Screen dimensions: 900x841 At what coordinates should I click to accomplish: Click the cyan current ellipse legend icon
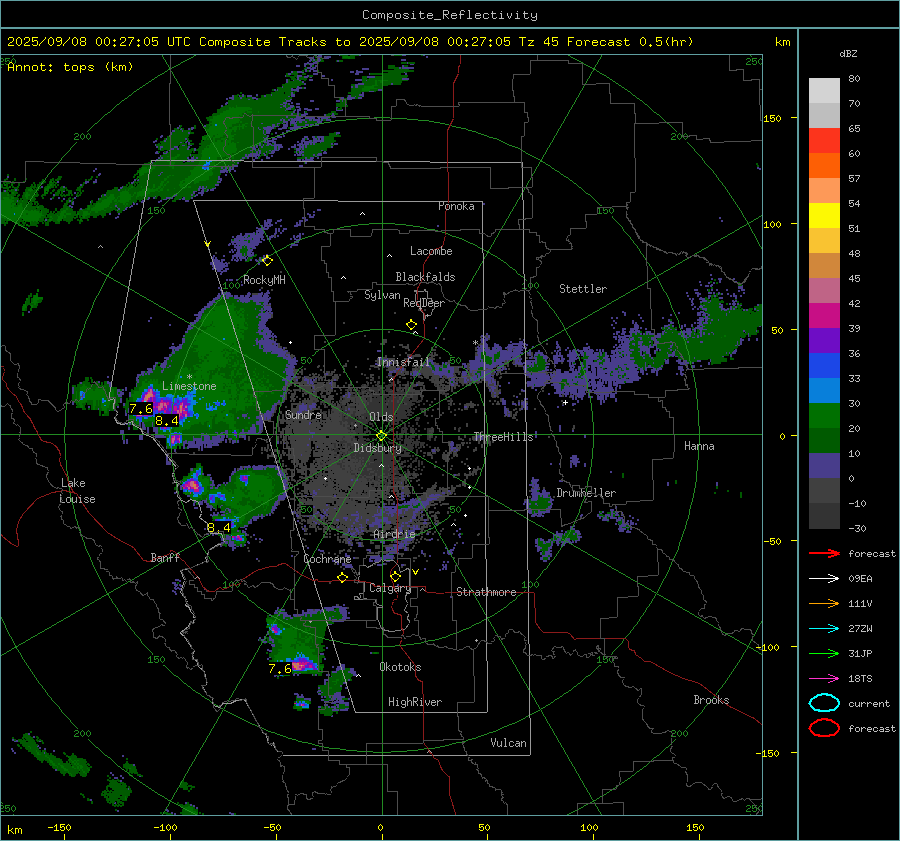(824, 703)
